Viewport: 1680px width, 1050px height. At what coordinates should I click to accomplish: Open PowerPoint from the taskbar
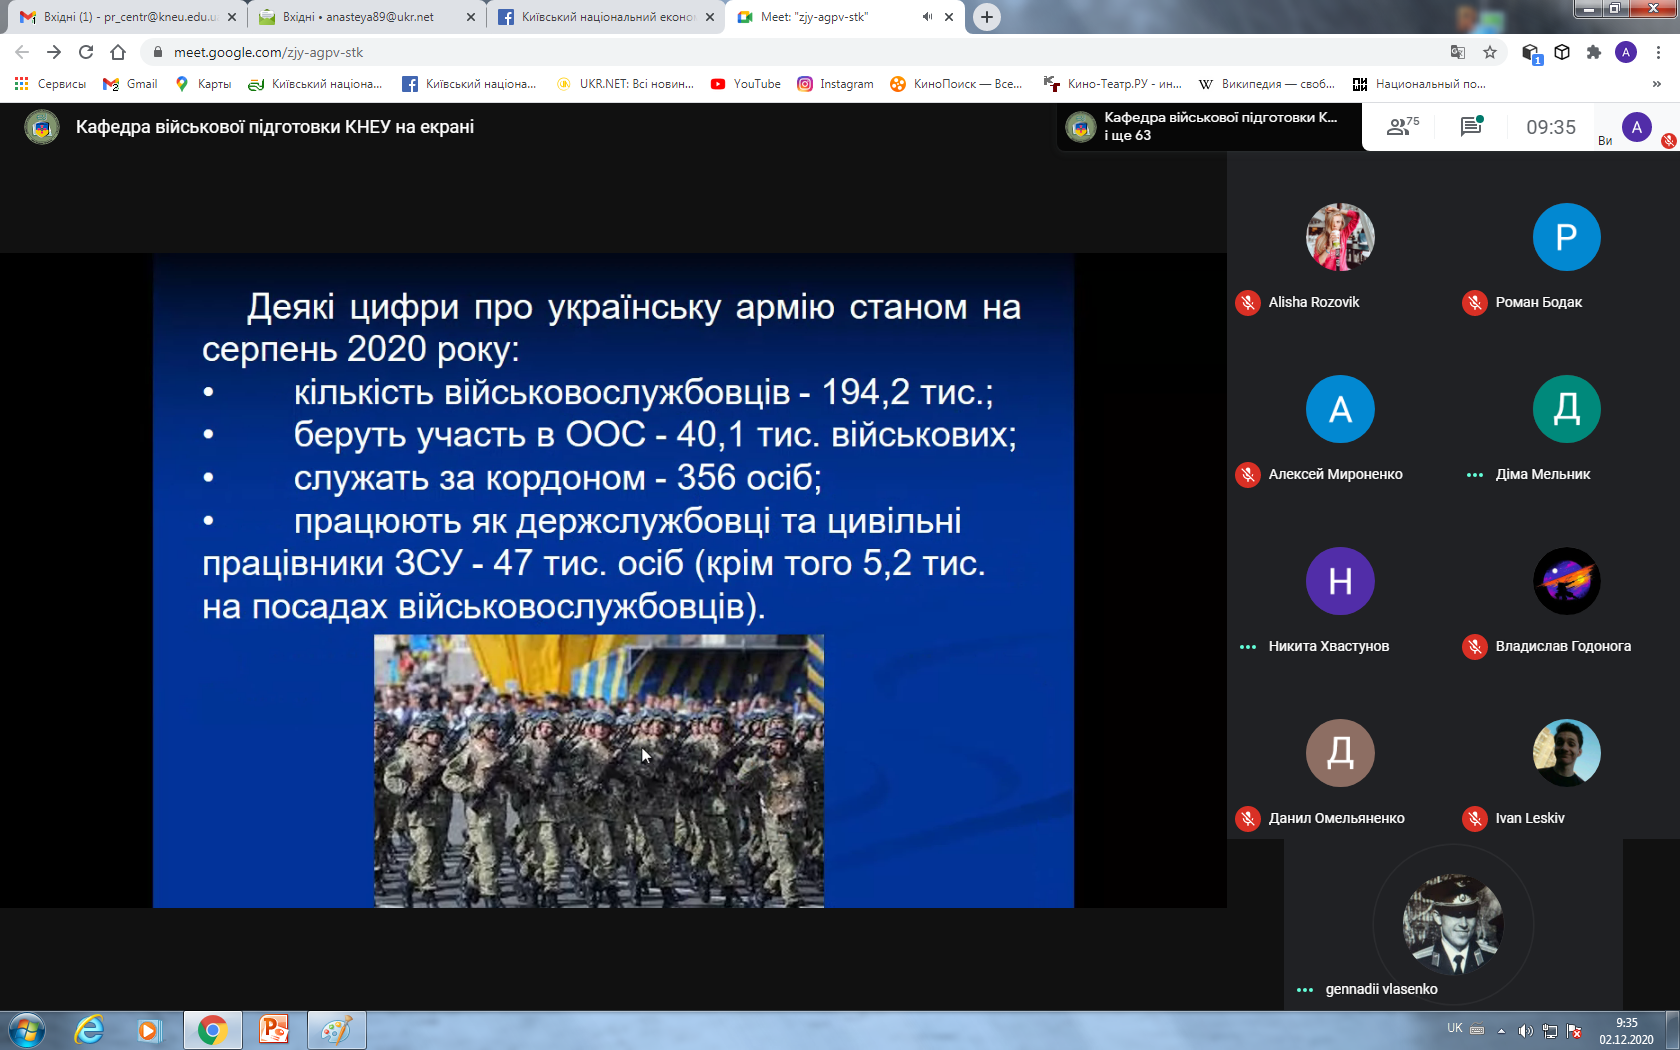click(274, 1029)
